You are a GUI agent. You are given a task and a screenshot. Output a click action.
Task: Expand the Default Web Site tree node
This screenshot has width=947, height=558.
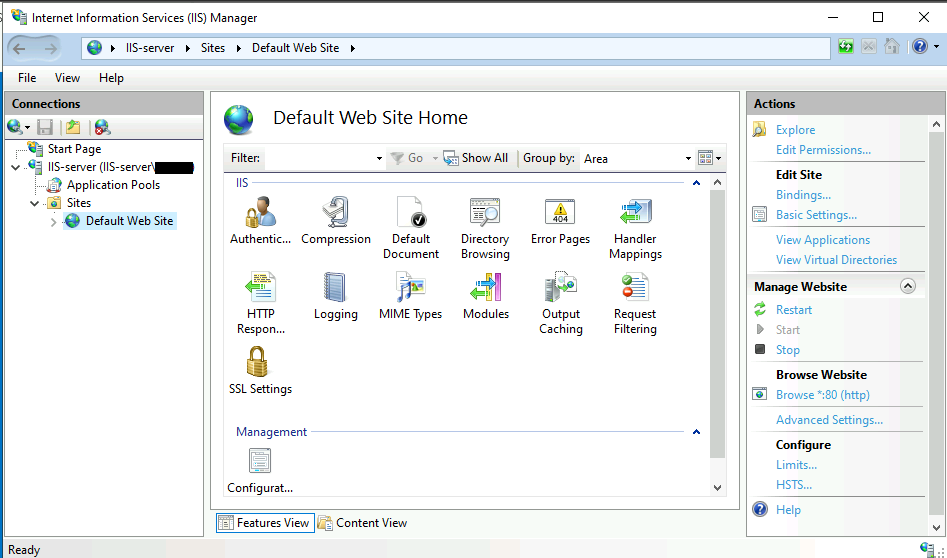coord(54,221)
